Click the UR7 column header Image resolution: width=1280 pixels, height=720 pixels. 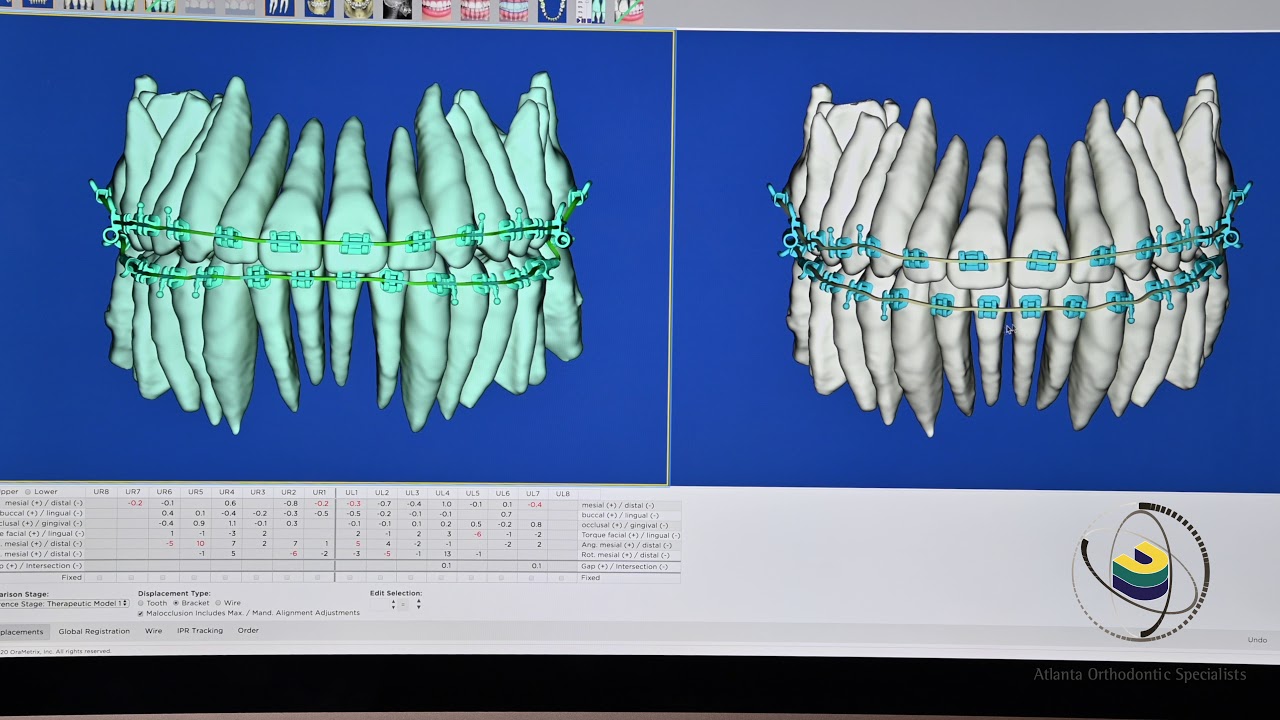point(133,493)
